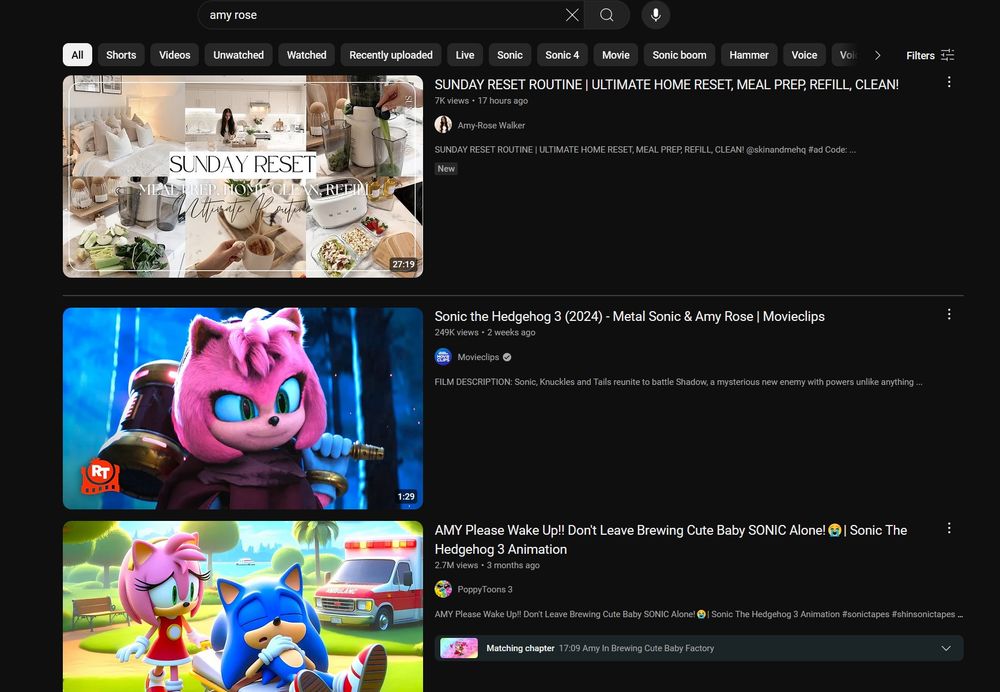This screenshot has width=1000, height=692.
Task: Select the Hammer filter chip
Action: pyautogui.click(x=749, y=55)
